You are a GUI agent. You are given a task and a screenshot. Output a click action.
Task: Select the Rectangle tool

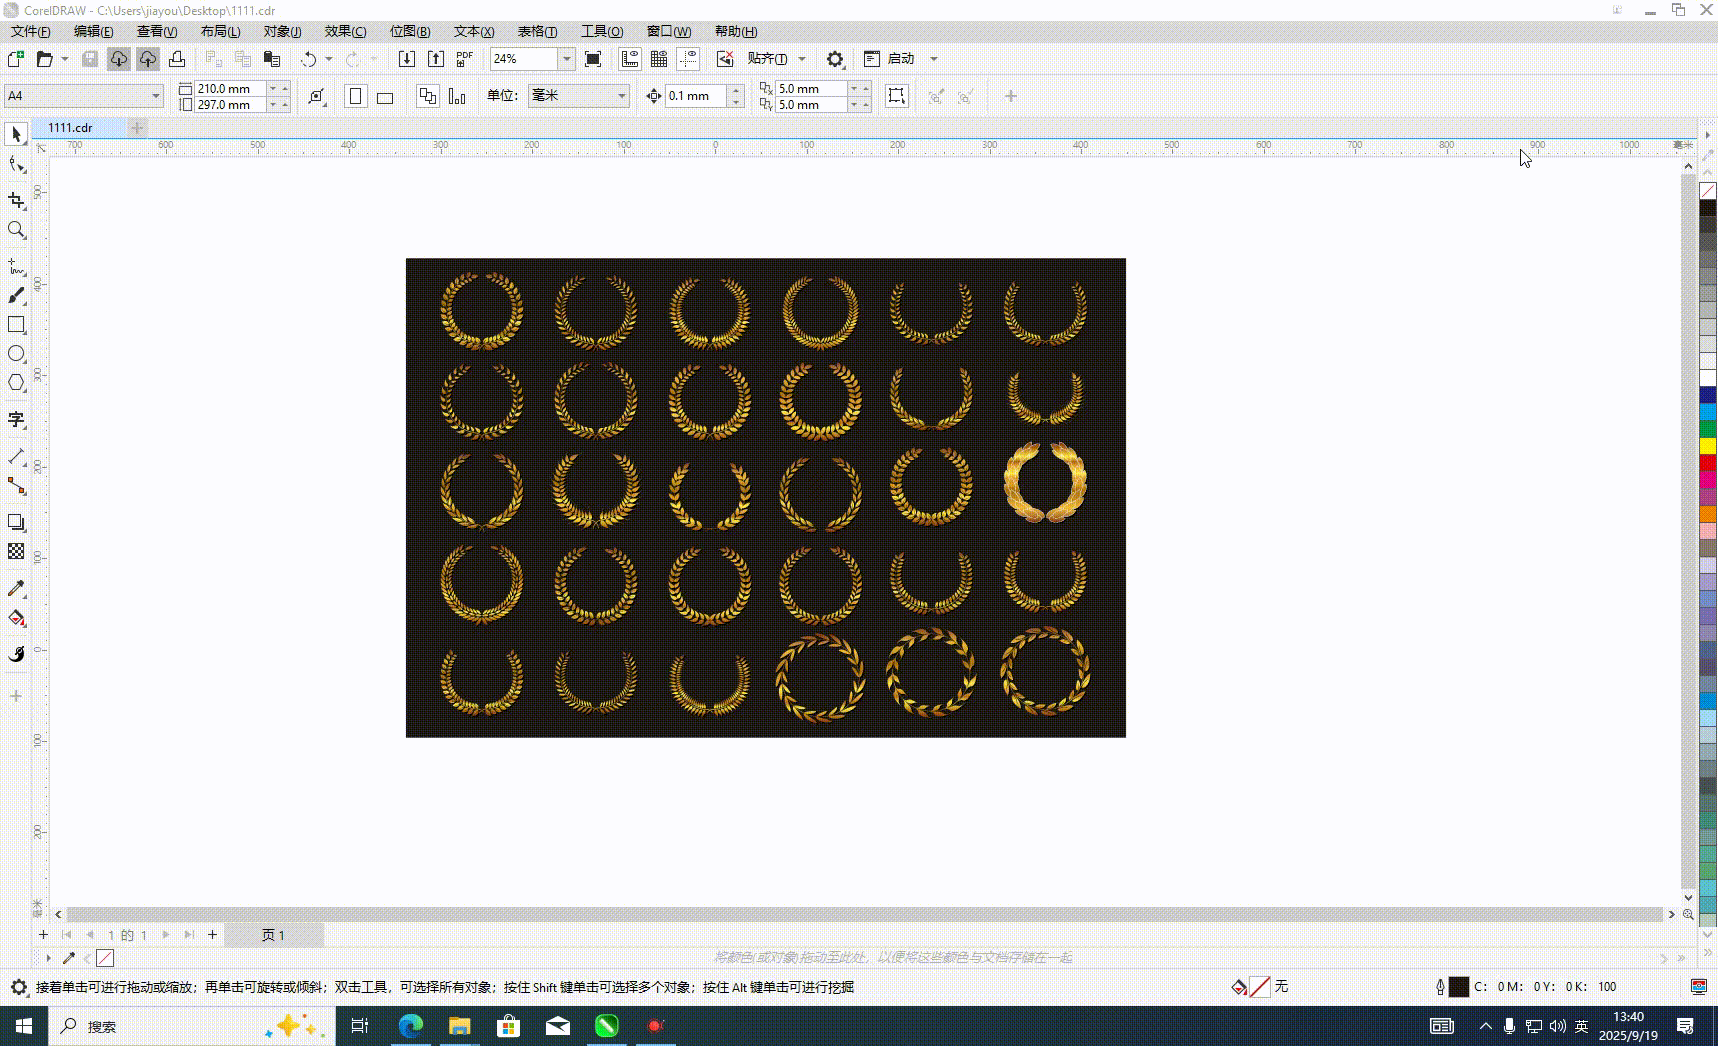tap(16, 325)
